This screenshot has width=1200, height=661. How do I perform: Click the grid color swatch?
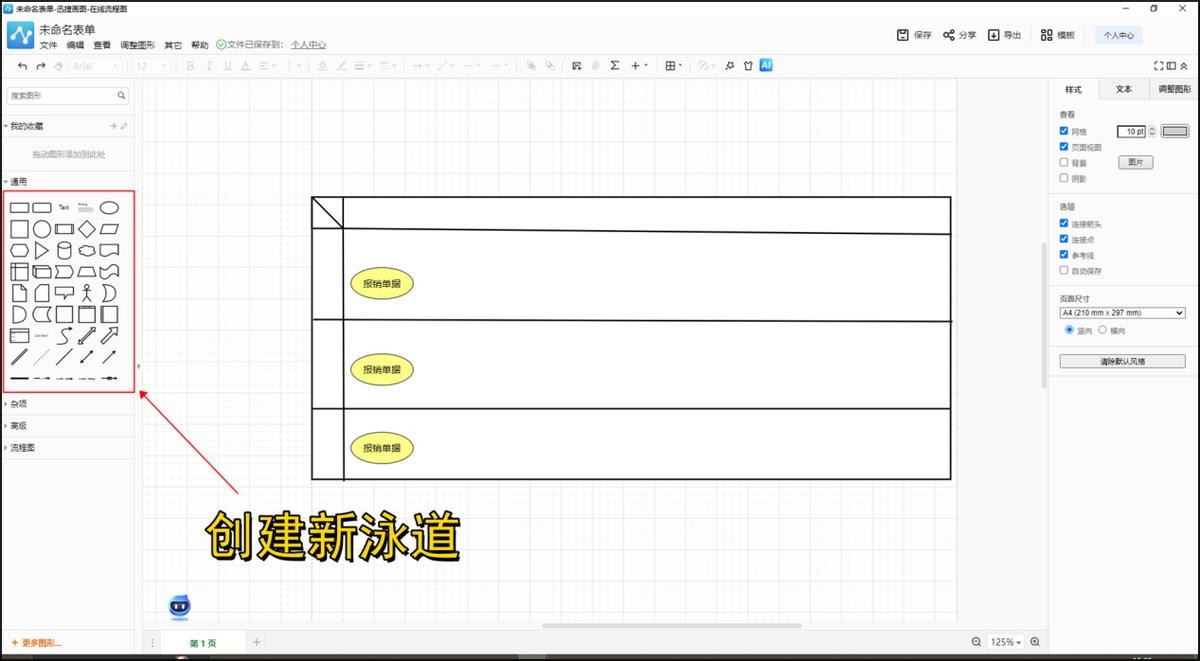point(1175,131)
